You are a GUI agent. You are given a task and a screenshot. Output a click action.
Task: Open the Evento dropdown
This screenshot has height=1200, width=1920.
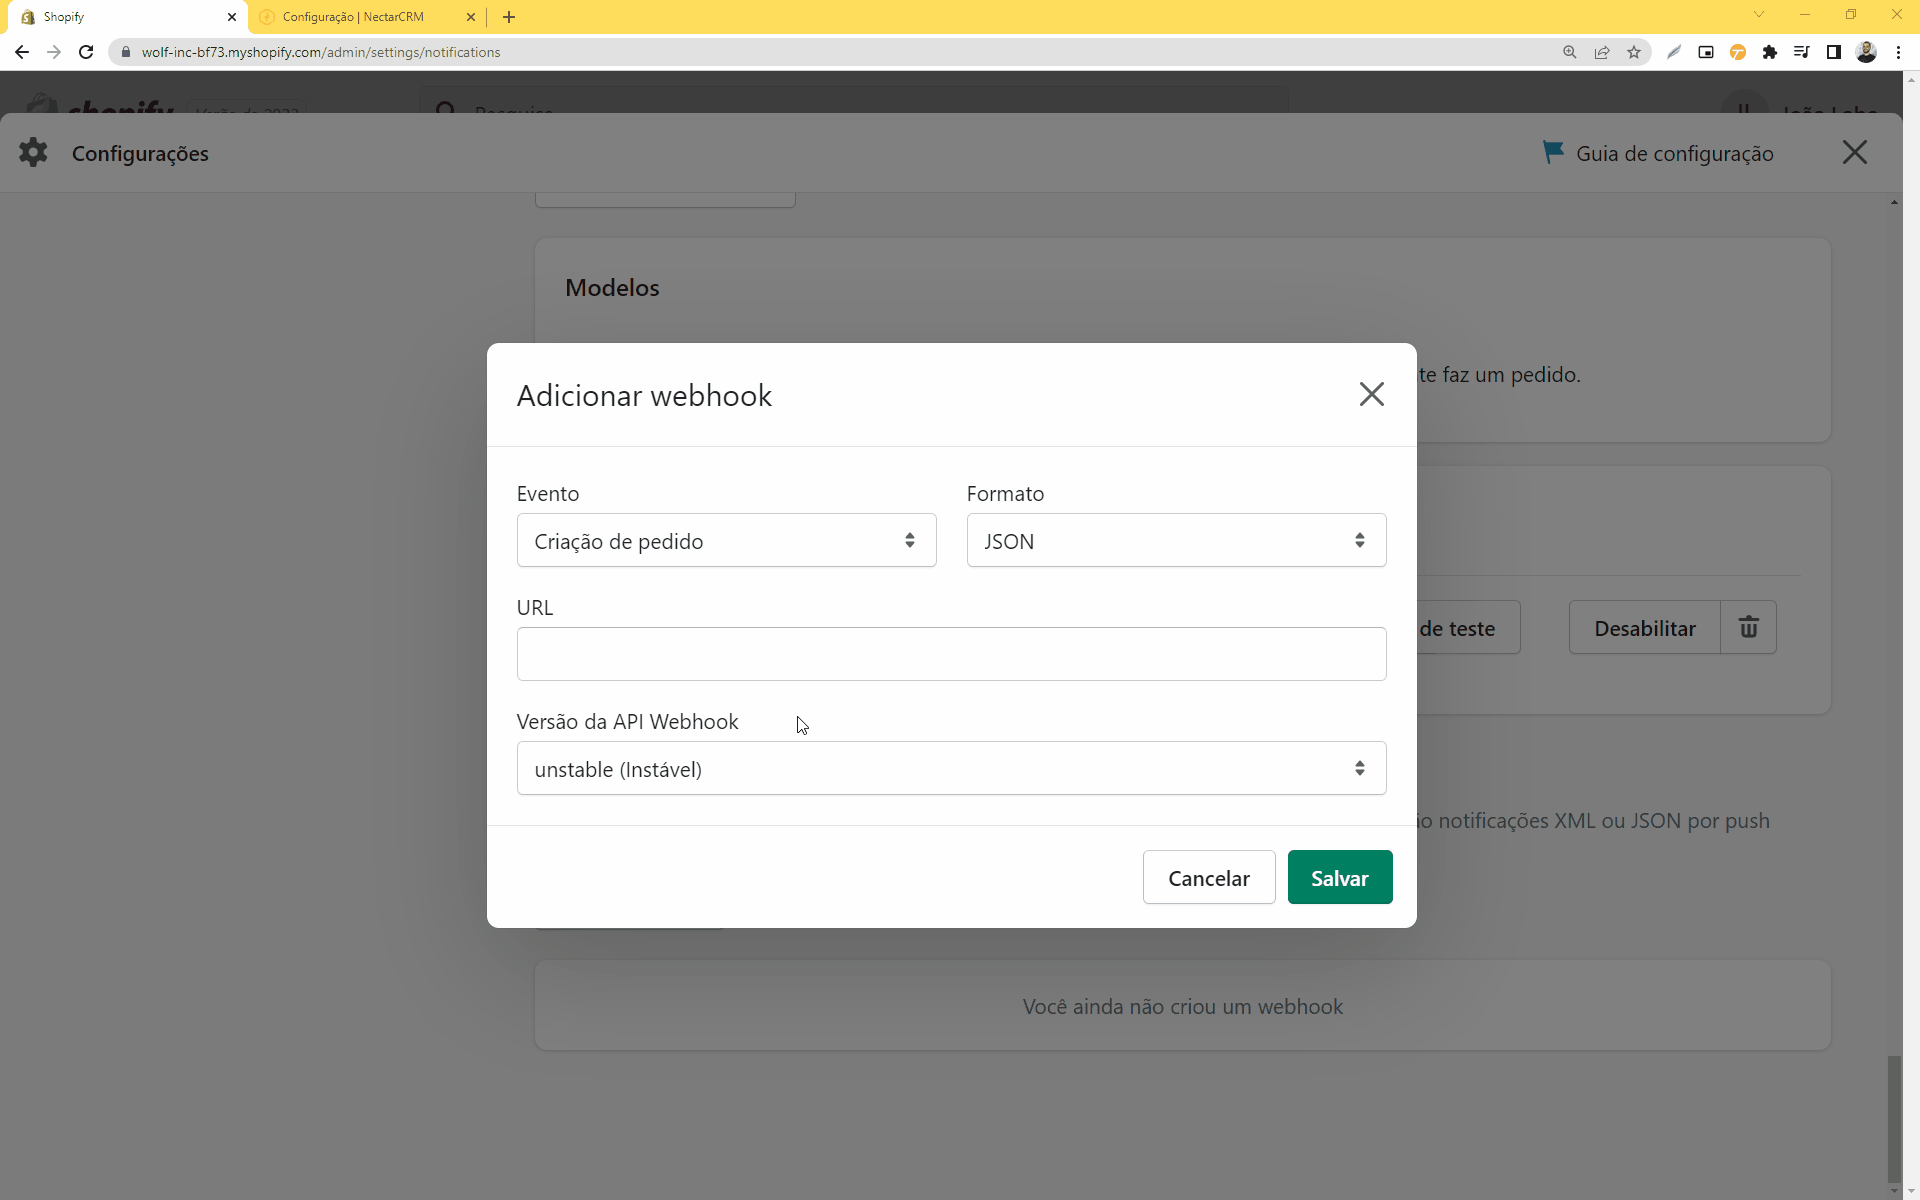pos(726,541)
